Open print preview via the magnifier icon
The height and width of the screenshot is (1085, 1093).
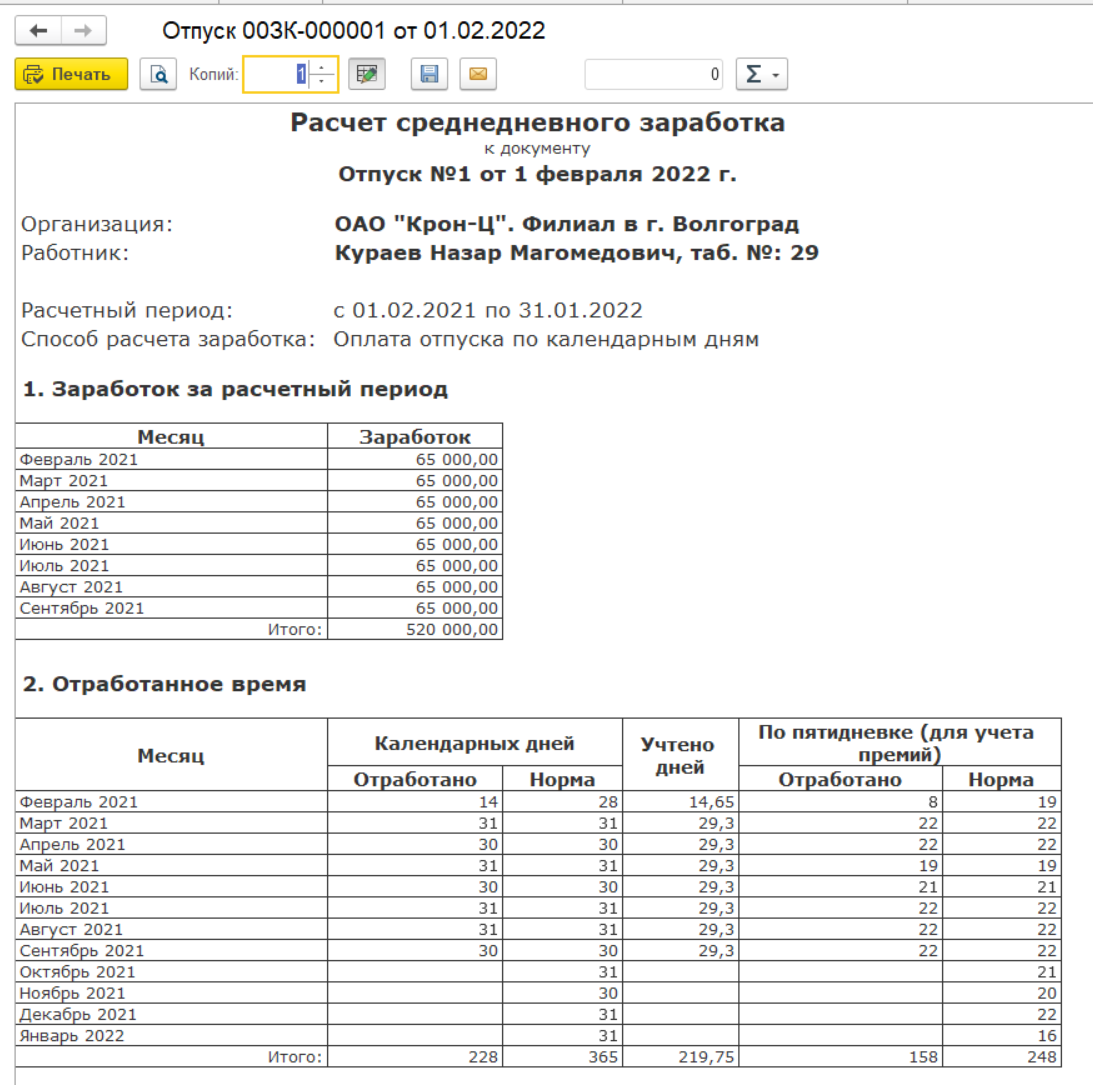[158, 74]
